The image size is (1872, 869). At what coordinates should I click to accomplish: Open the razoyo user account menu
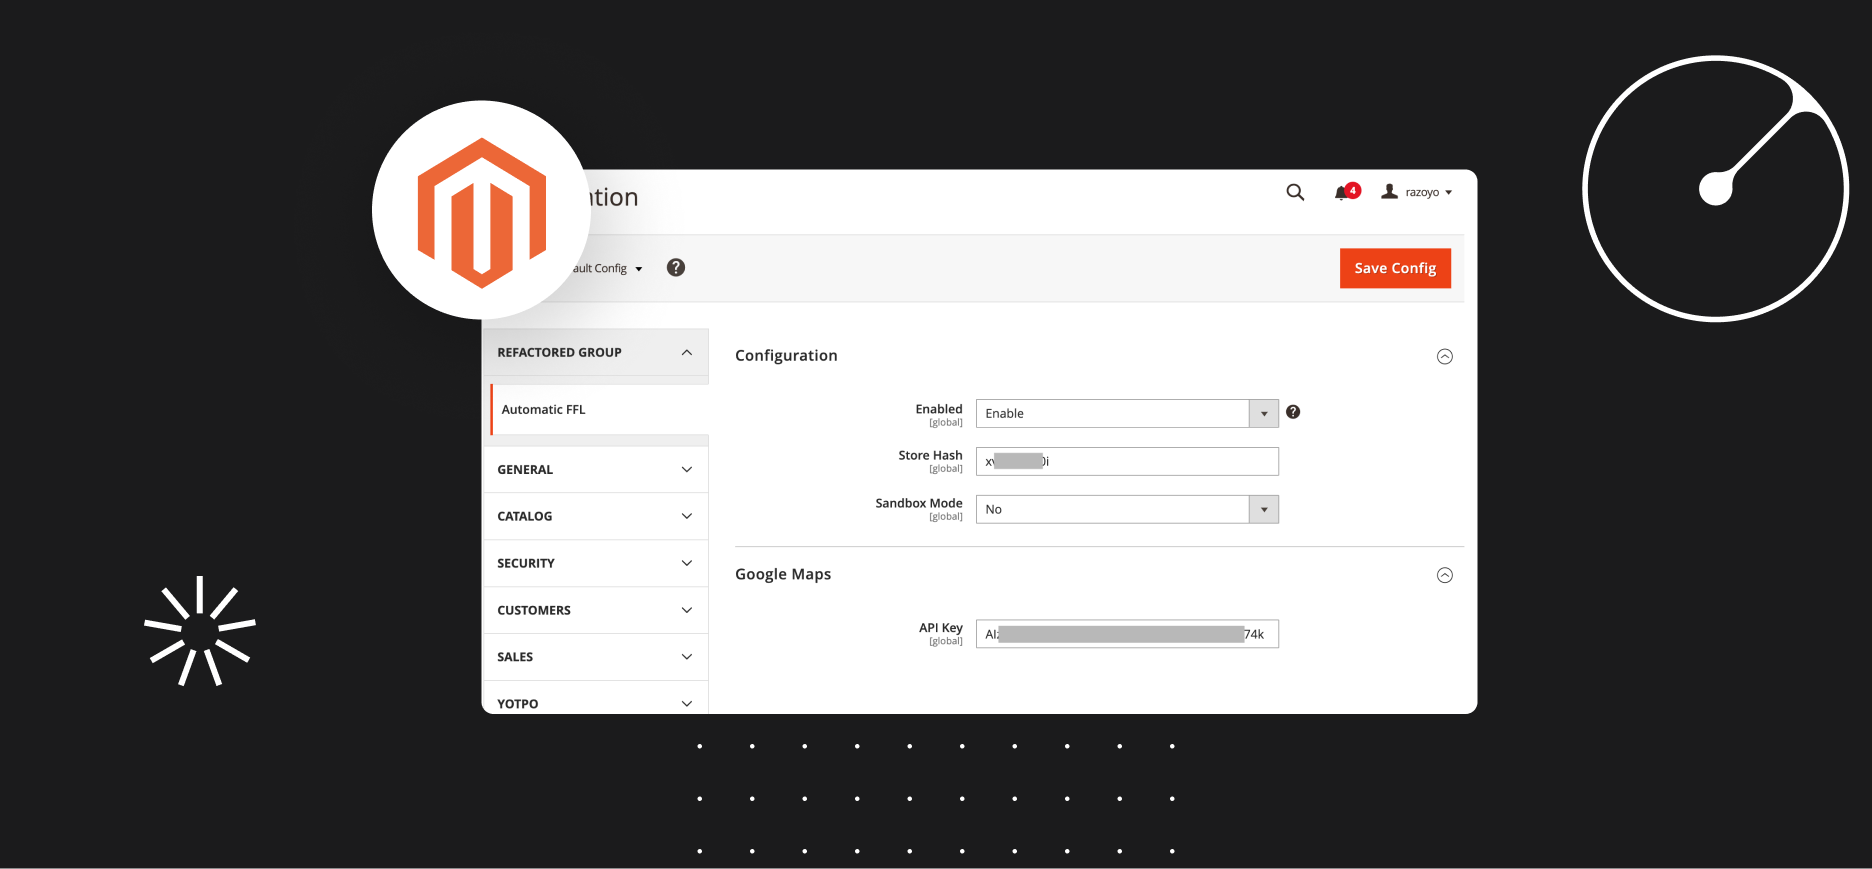coord(1417,192)
